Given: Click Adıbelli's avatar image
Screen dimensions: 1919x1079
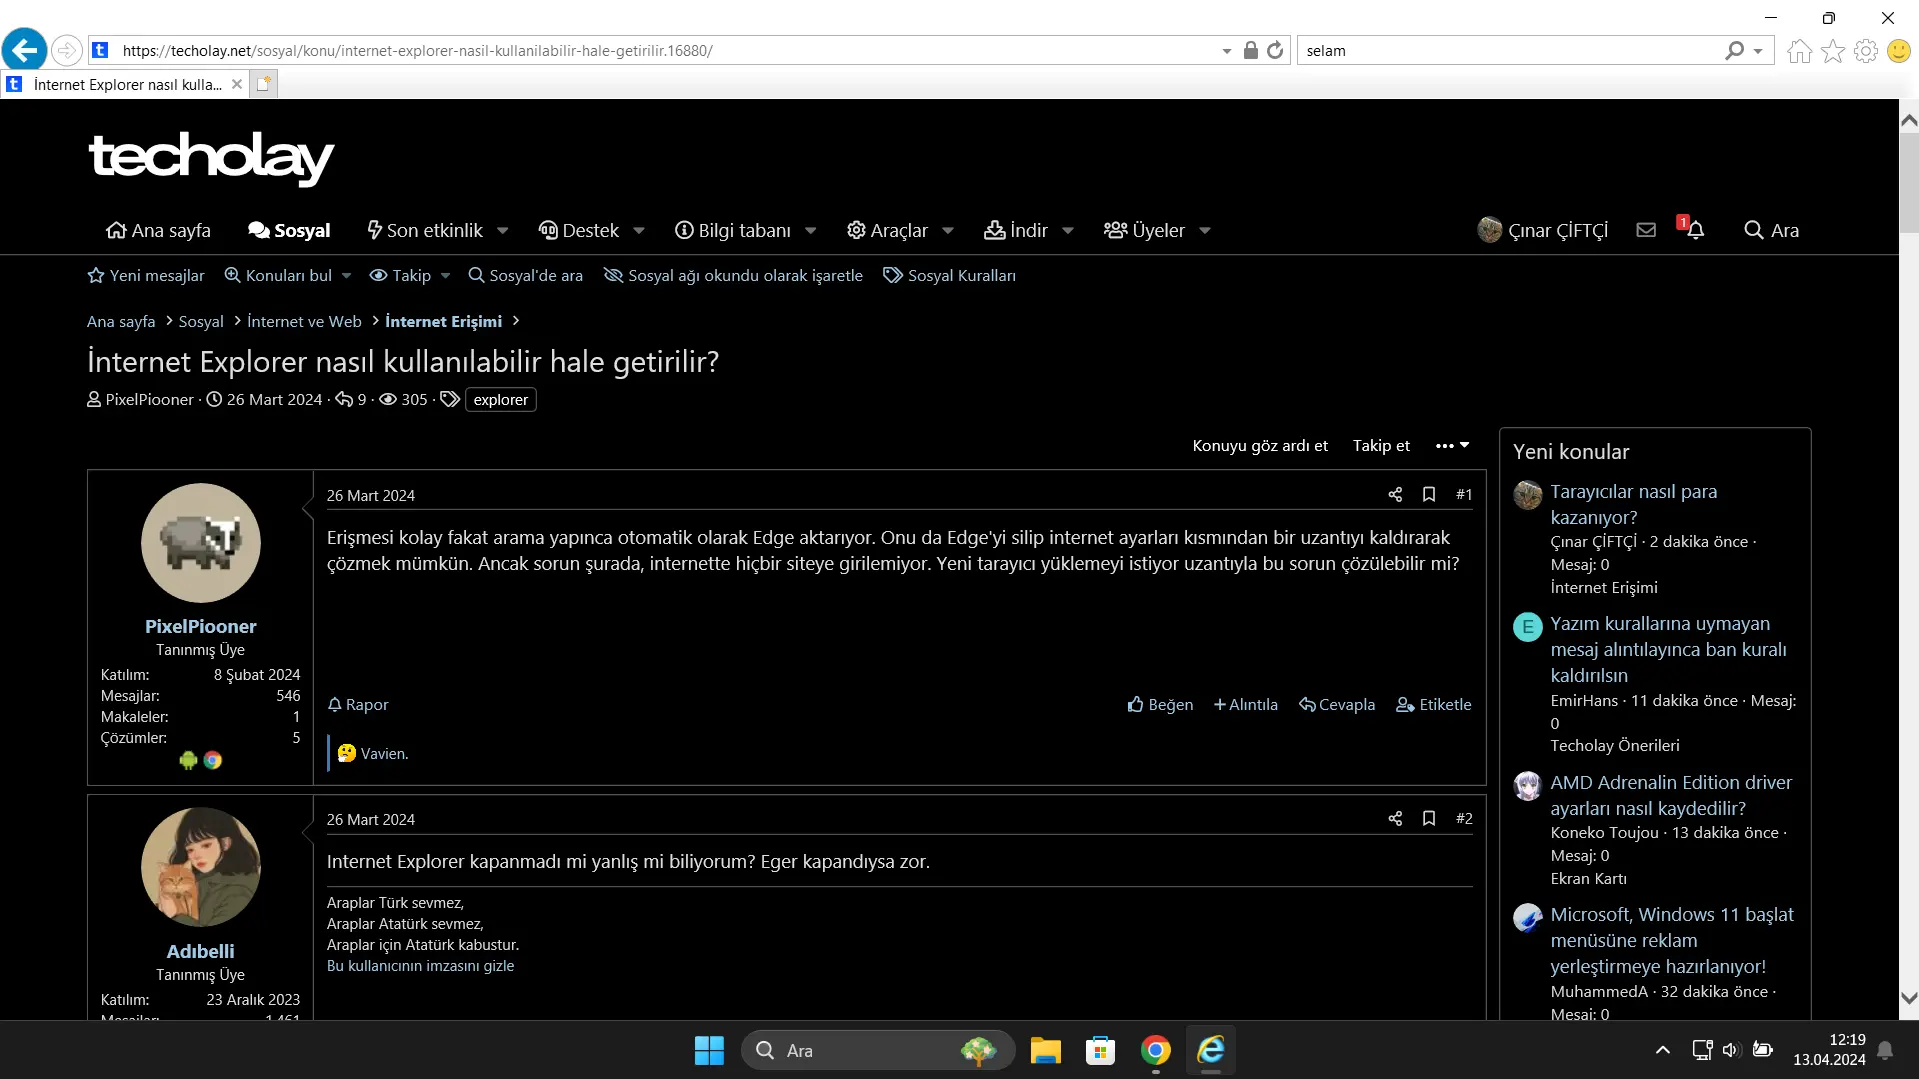Looking at the screenshot, I should click(x=200, y=867).
